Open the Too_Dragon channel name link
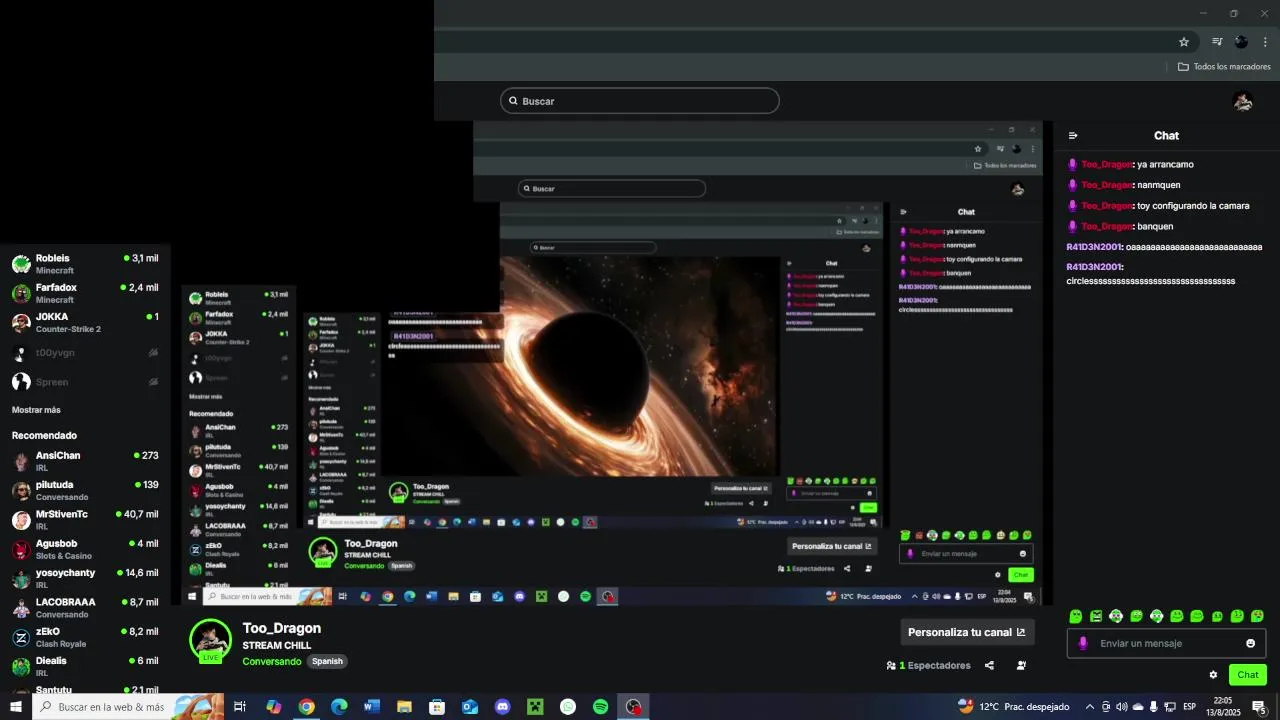This screenshot has width=1280, height=720. 281,628
